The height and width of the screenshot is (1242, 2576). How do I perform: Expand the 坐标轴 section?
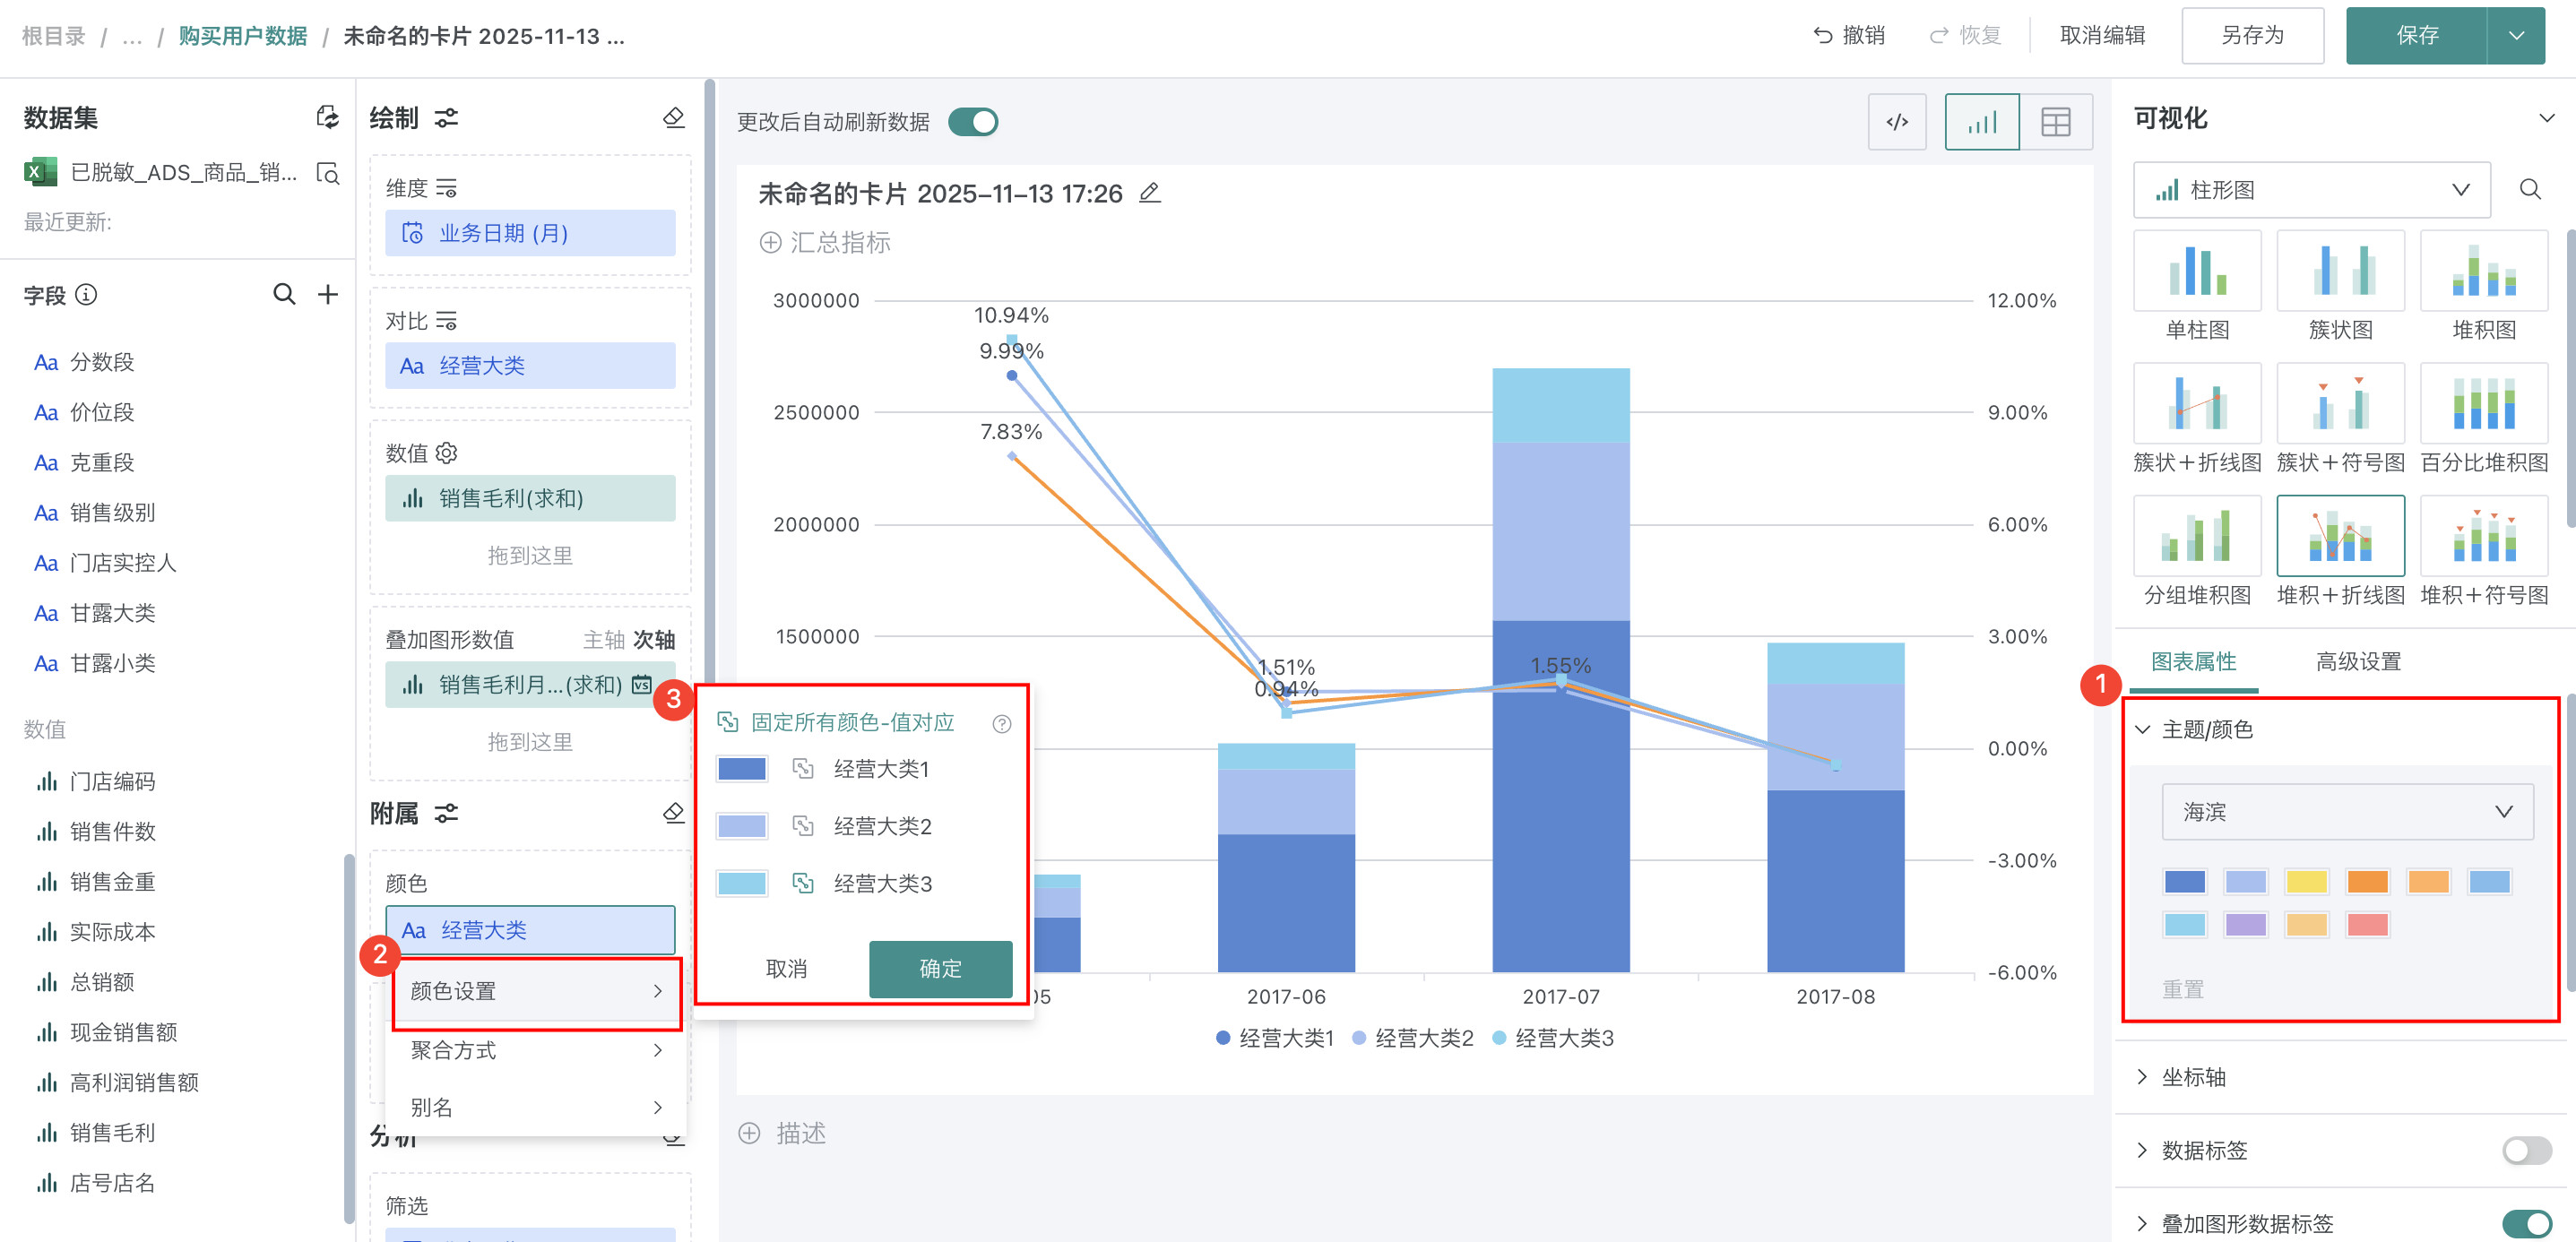pos(2193,1077)
